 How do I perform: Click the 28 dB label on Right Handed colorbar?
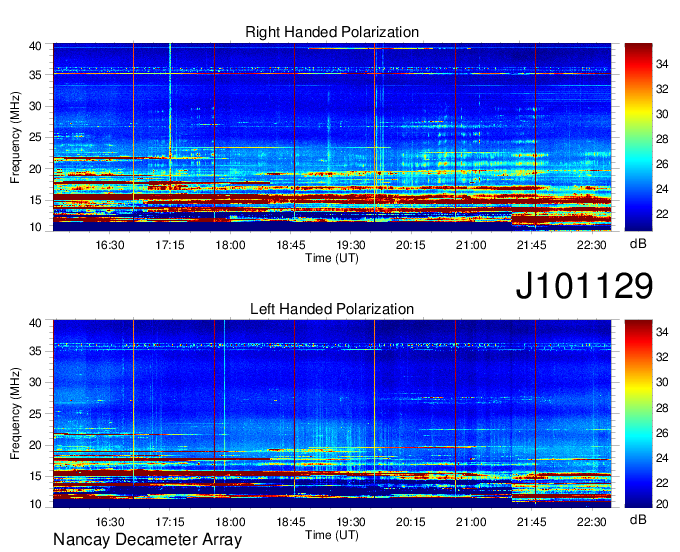(662, 139)
